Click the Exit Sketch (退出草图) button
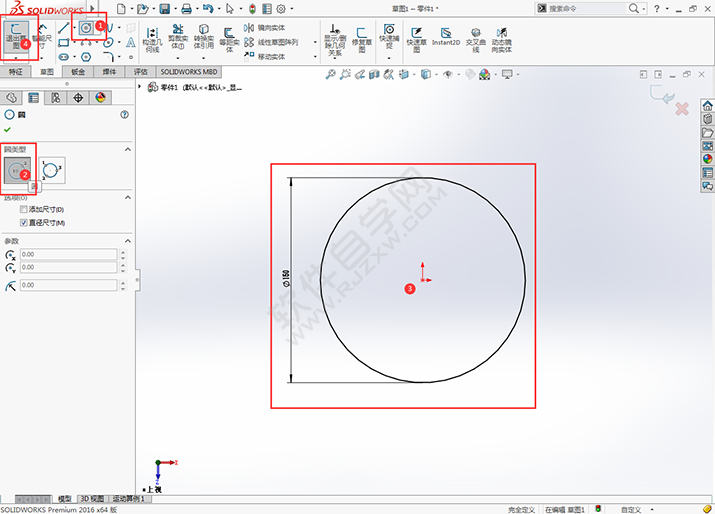 coord(18,34)
